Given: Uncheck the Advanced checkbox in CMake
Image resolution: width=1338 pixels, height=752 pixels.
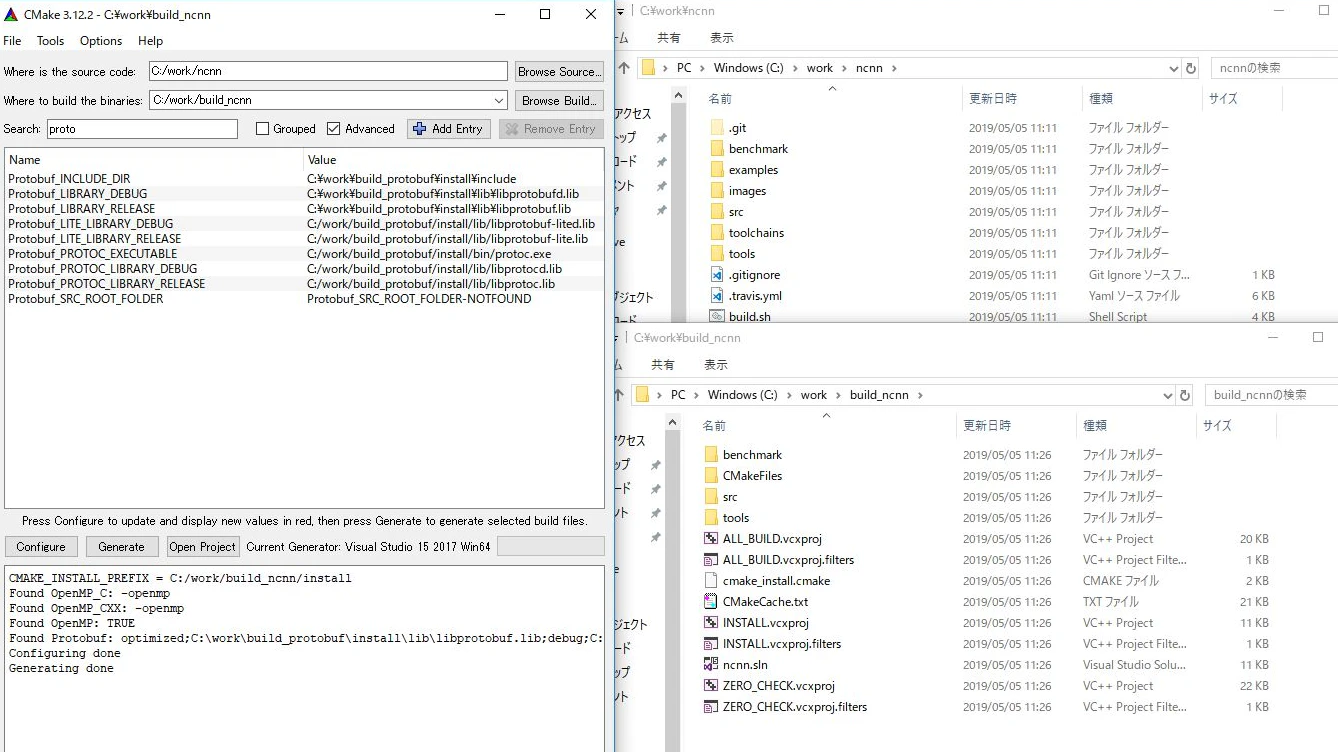Looking at the screenshot, I should 334,129.
